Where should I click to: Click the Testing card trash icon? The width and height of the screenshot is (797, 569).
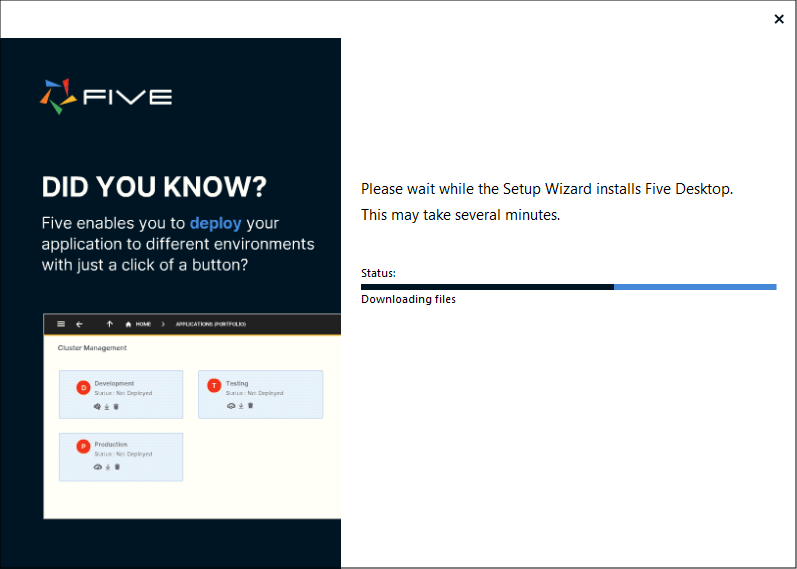pos(250,406)
